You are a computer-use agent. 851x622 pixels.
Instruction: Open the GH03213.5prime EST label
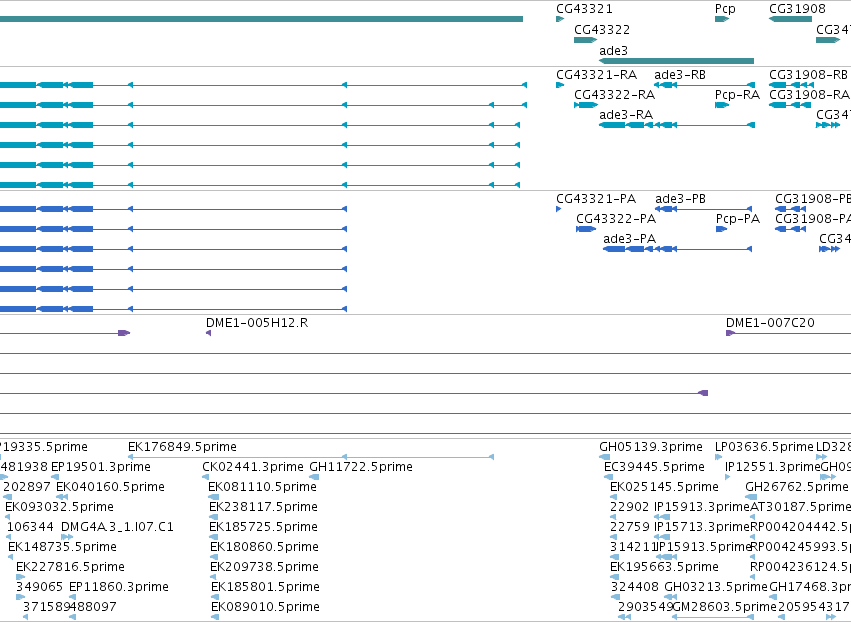click(716, 587)
